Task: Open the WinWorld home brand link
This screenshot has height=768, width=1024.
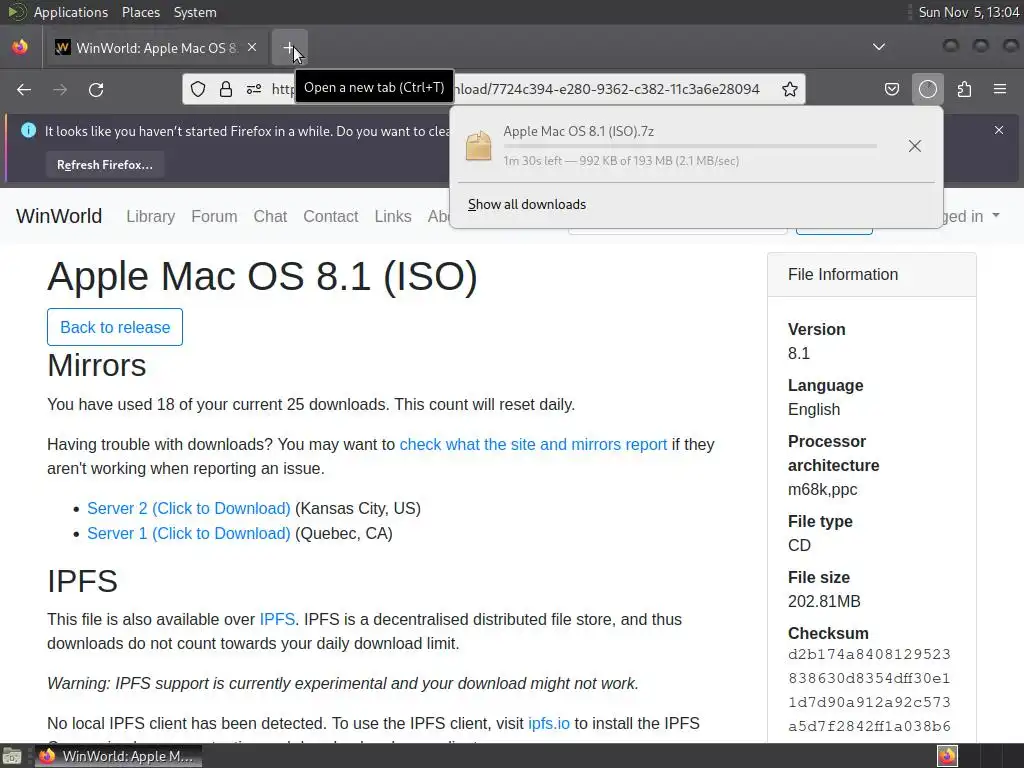Action: [59, 216]
